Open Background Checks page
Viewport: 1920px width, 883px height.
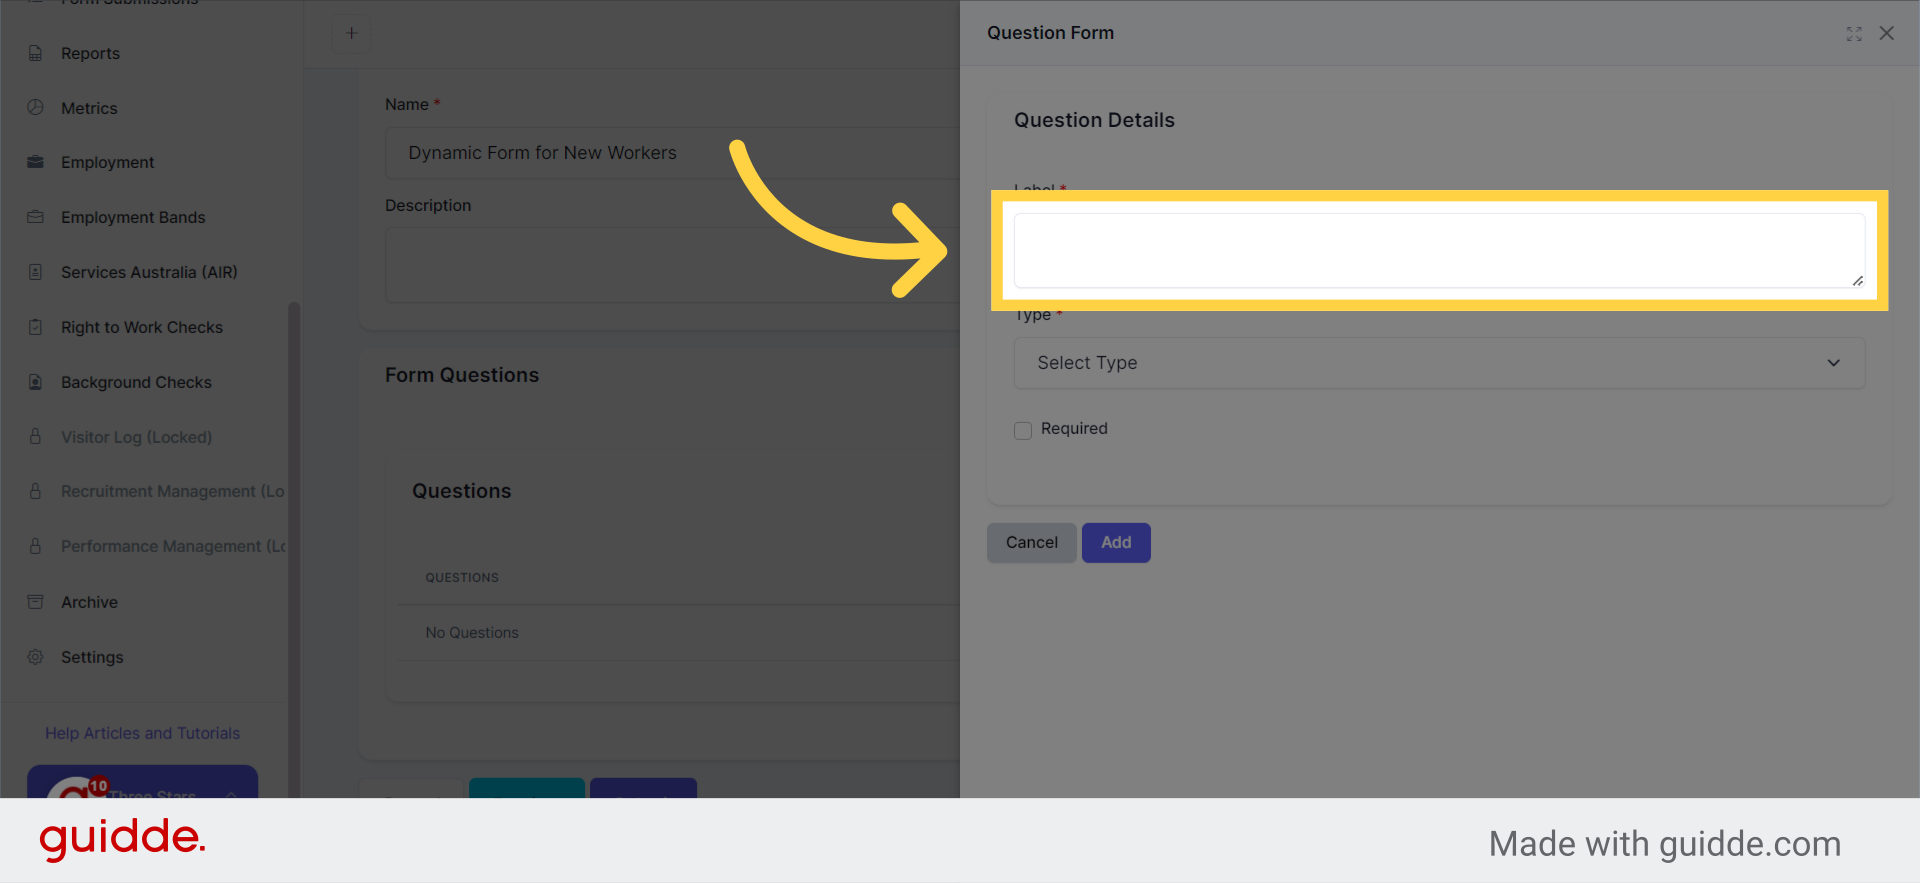point(136,382)
